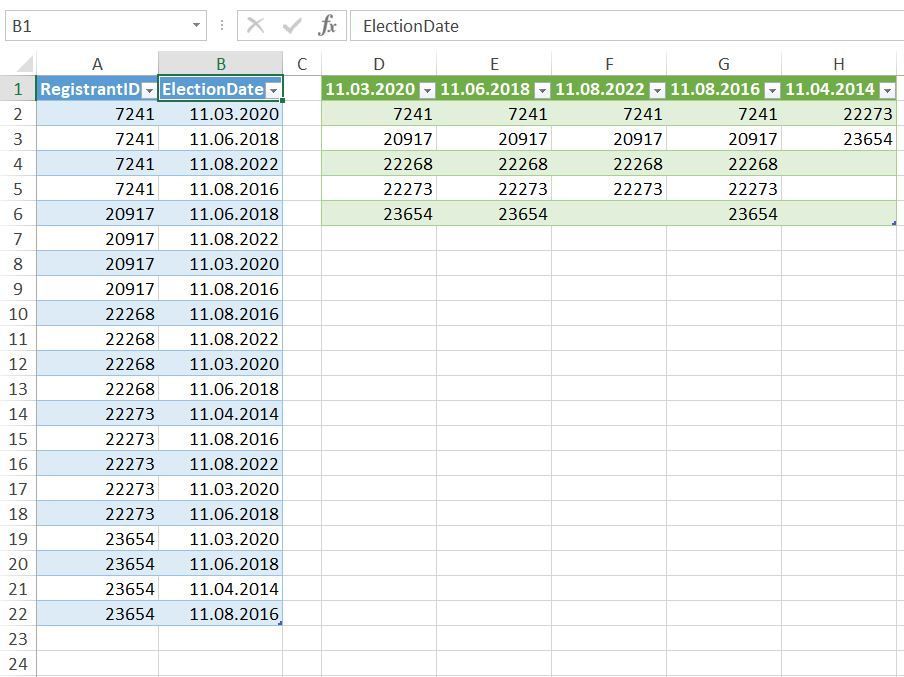Click cell G4 containing 22268
The height and width of the screenshot is (677, 904).
(x=724, y=164)
